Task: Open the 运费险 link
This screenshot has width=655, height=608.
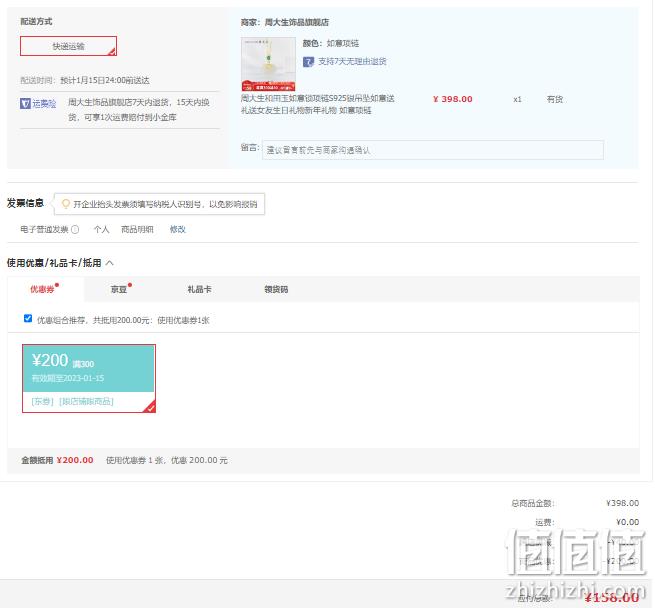Action: click(x=44, y=103)
